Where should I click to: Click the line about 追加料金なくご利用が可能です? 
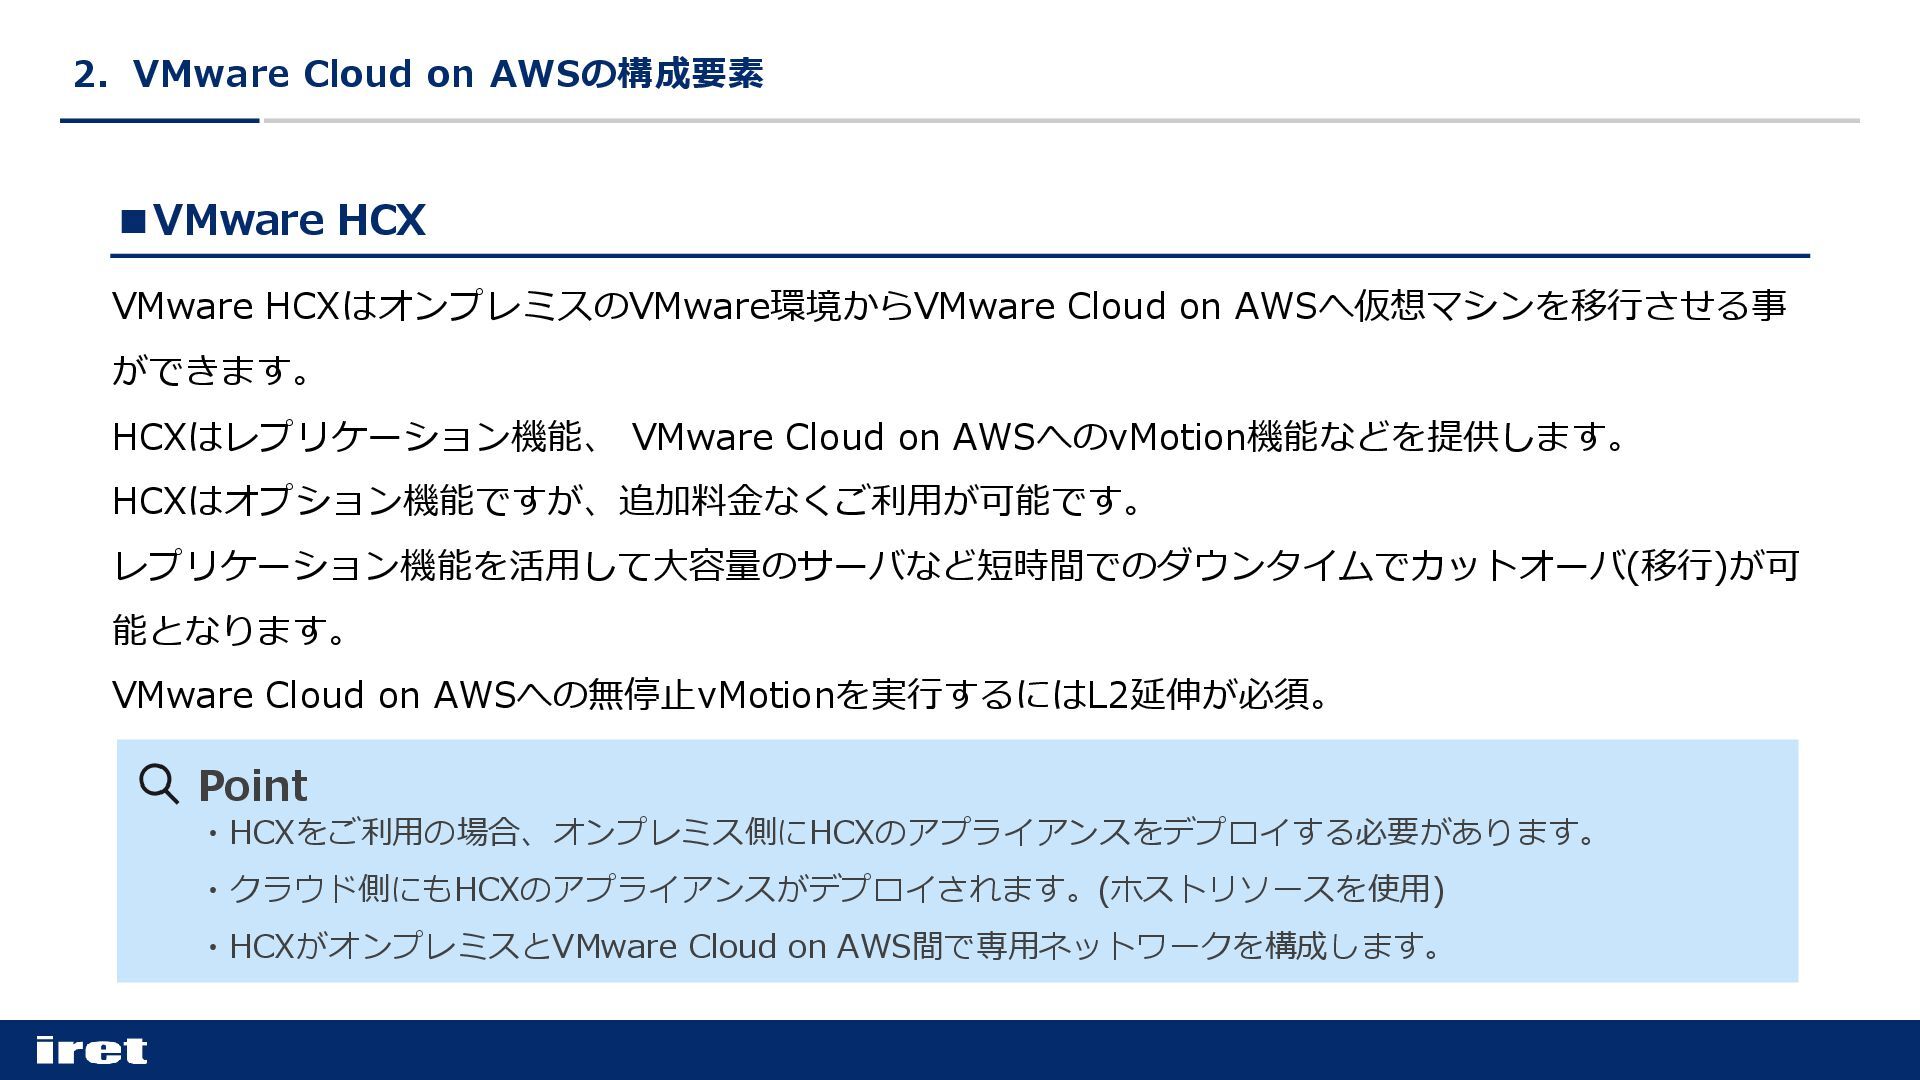(x=627, y=501)
